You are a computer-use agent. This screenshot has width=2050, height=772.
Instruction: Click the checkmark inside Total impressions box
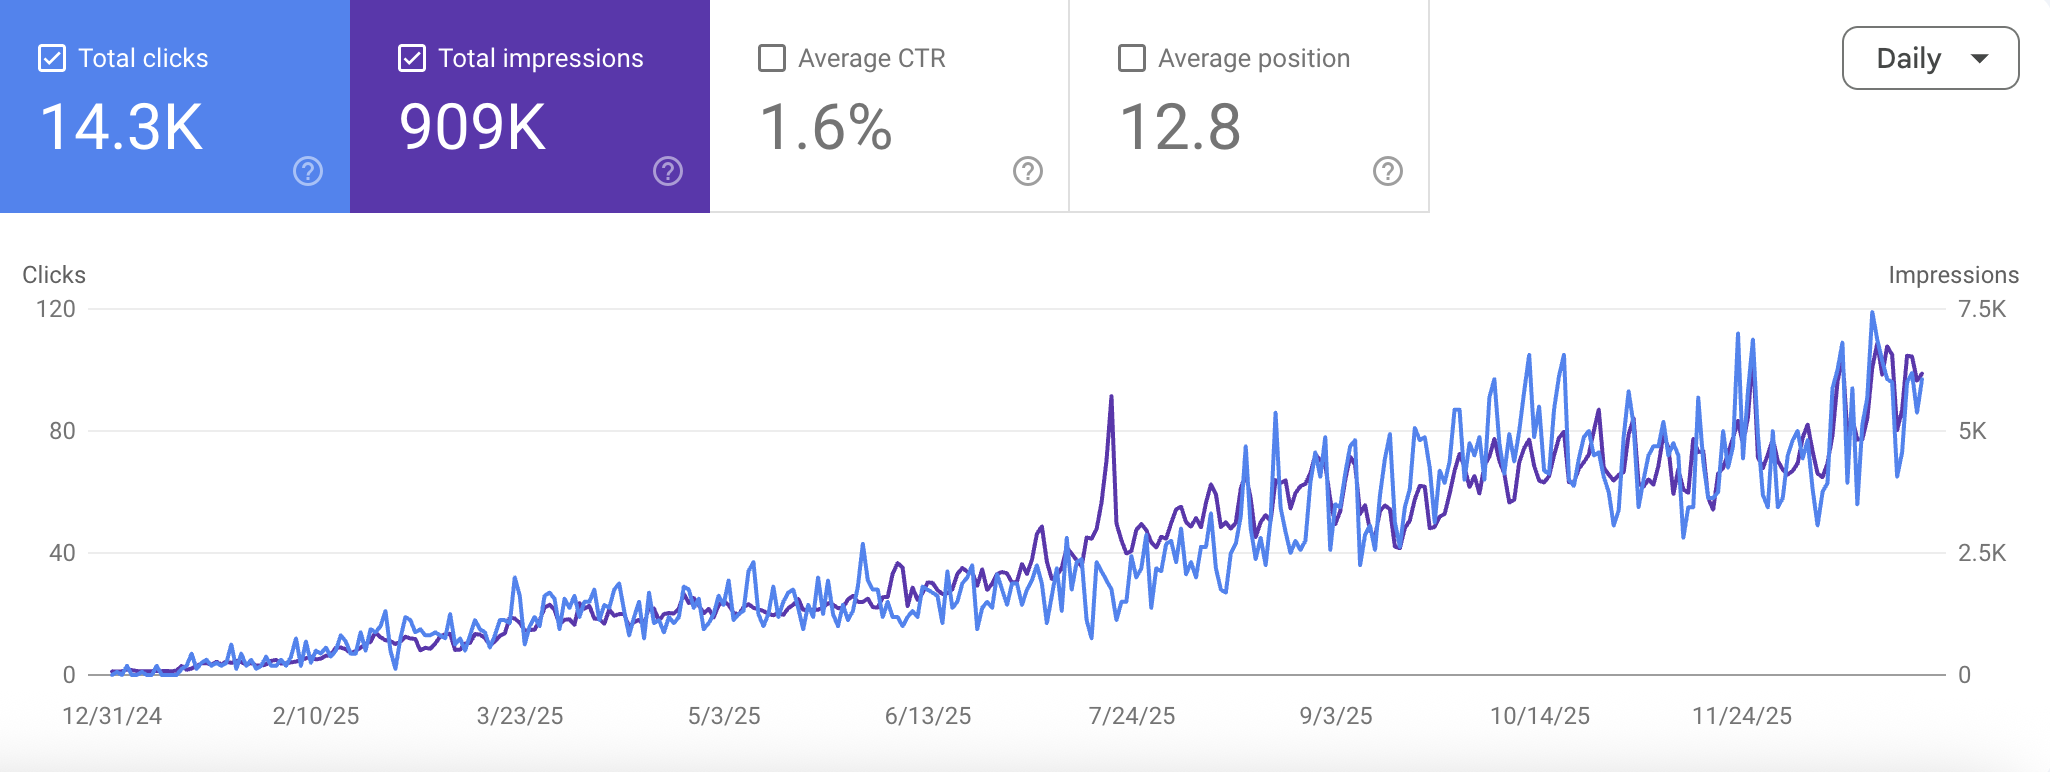tap(410, 58)
